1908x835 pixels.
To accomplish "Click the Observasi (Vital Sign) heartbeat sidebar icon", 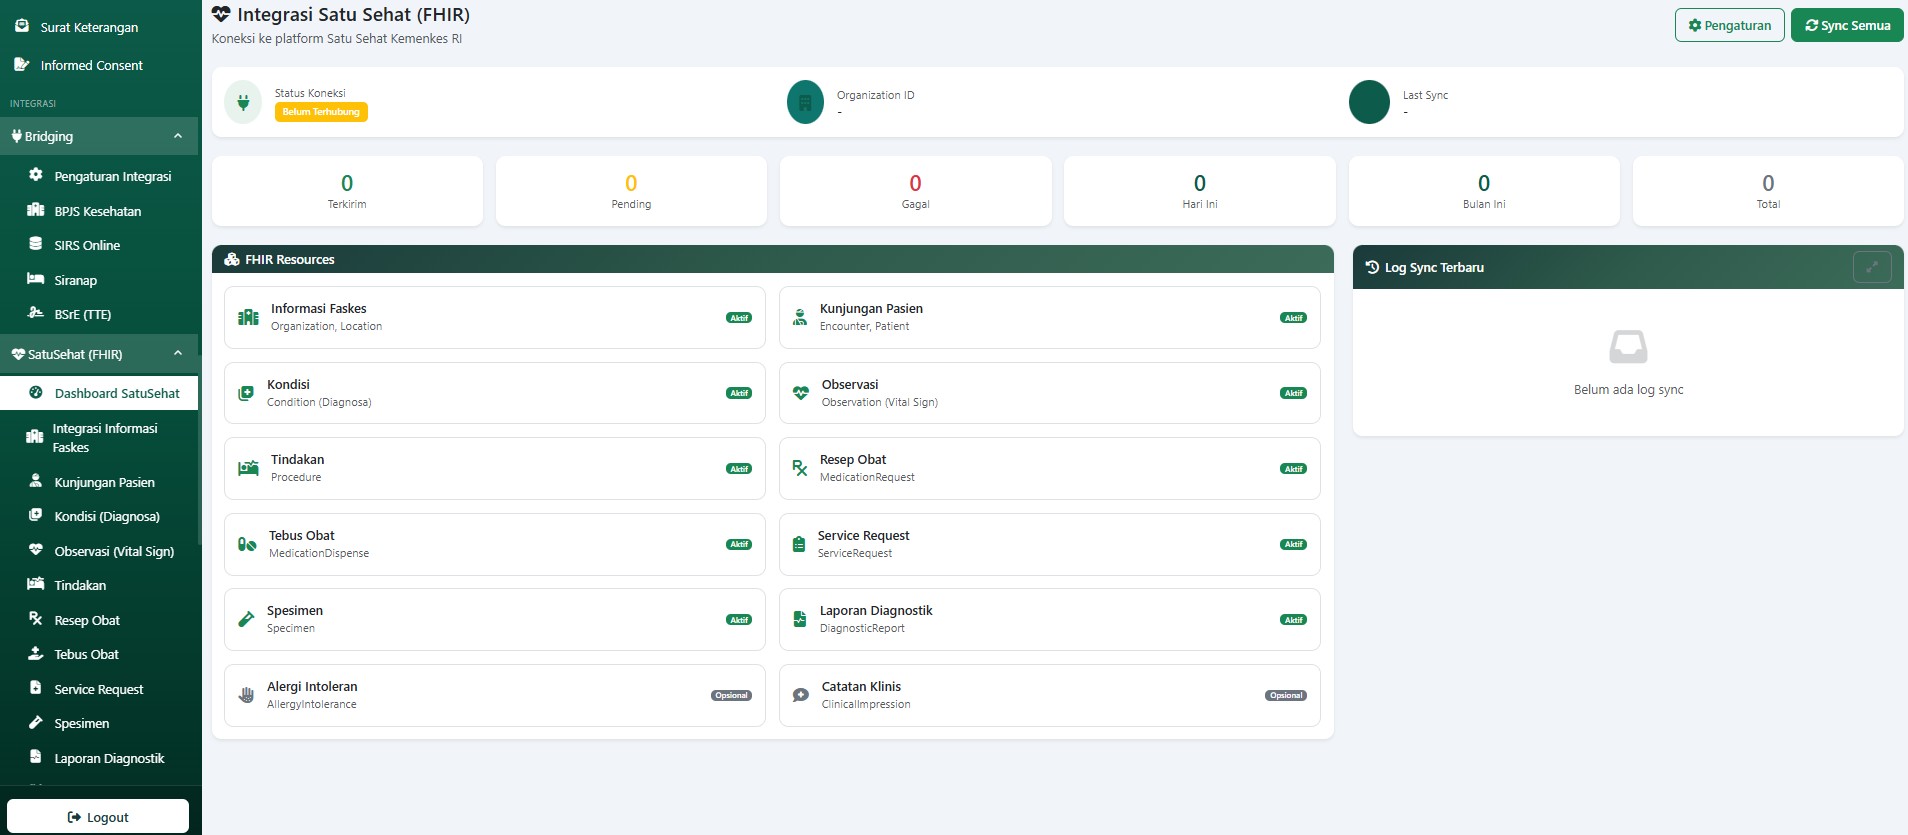I will click(x=36, y=550).
